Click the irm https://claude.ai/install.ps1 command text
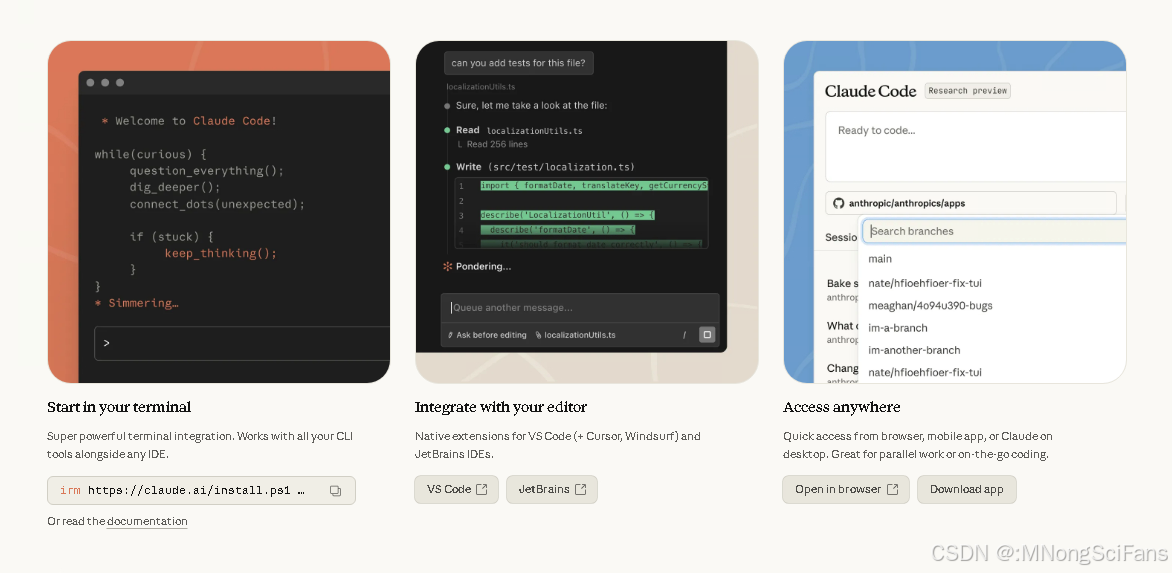 pyautogui.click(x=182, y=491)
